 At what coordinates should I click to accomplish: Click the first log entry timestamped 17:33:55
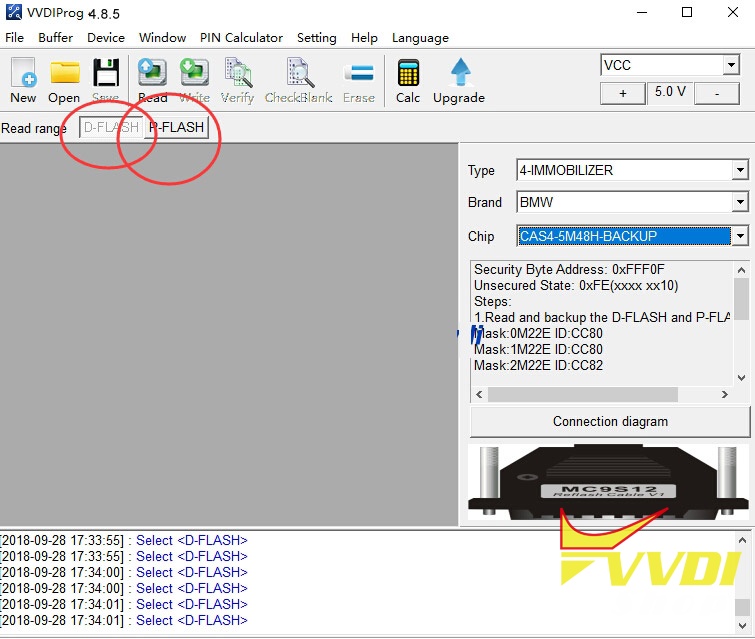(x=124, y=540)
